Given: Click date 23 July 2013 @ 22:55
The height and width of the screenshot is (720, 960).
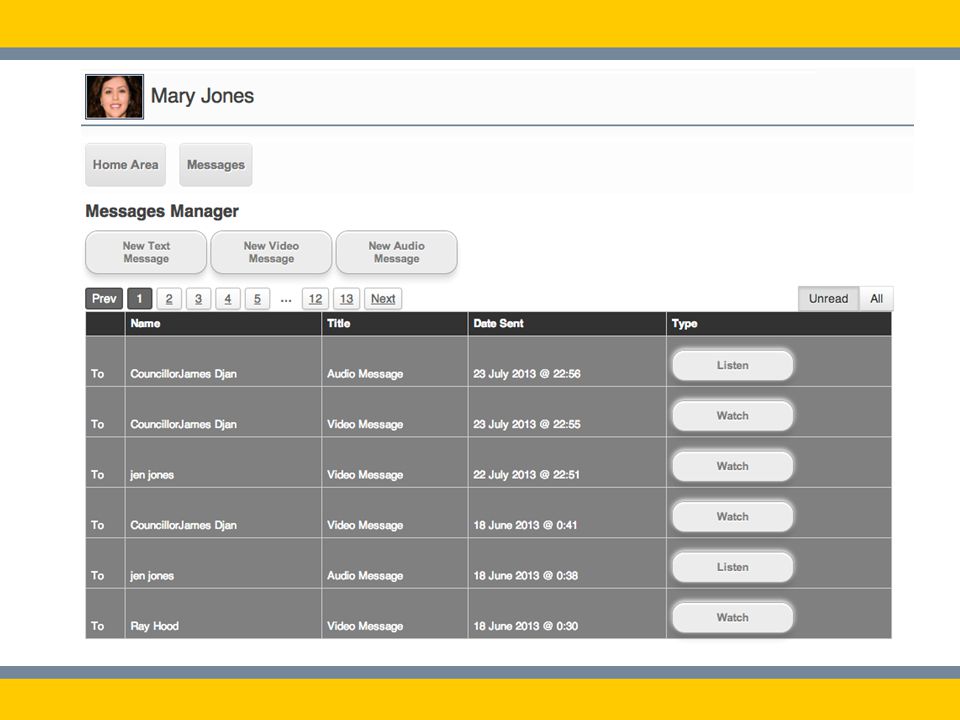Looking at the screenshot, I should pyautogui.click(x=527, y=424).
